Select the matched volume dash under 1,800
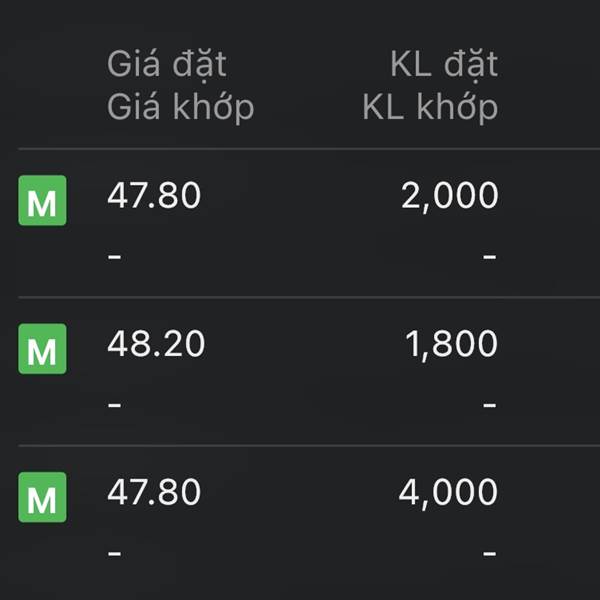Viewport: 600px width, 600px height. tap(489, 405)
